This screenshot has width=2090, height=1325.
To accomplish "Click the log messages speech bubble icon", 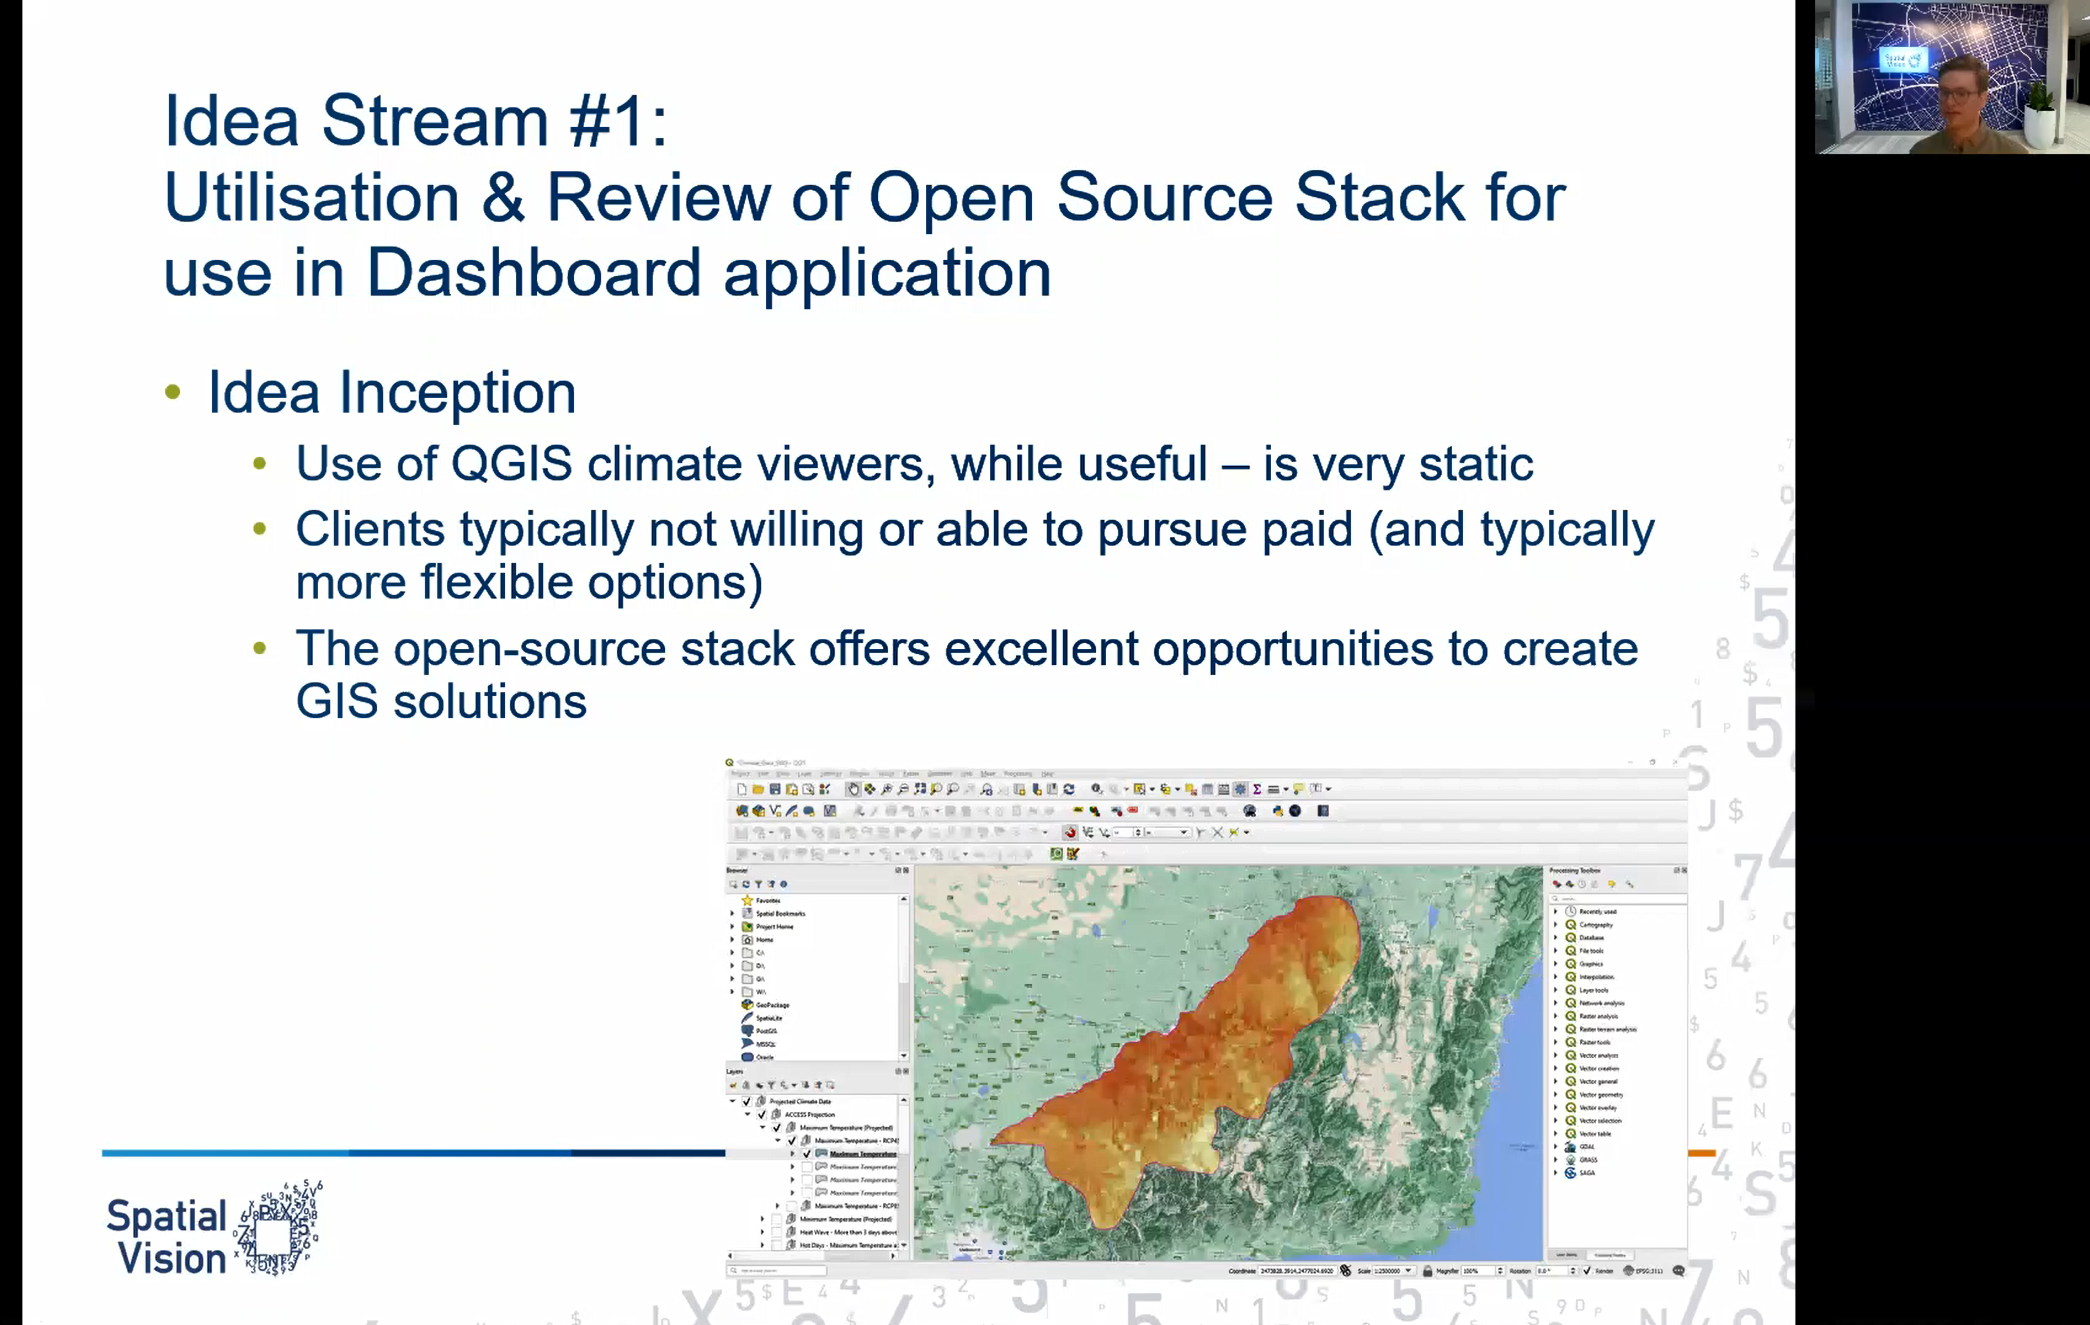I will (x=1678, y=1270).
